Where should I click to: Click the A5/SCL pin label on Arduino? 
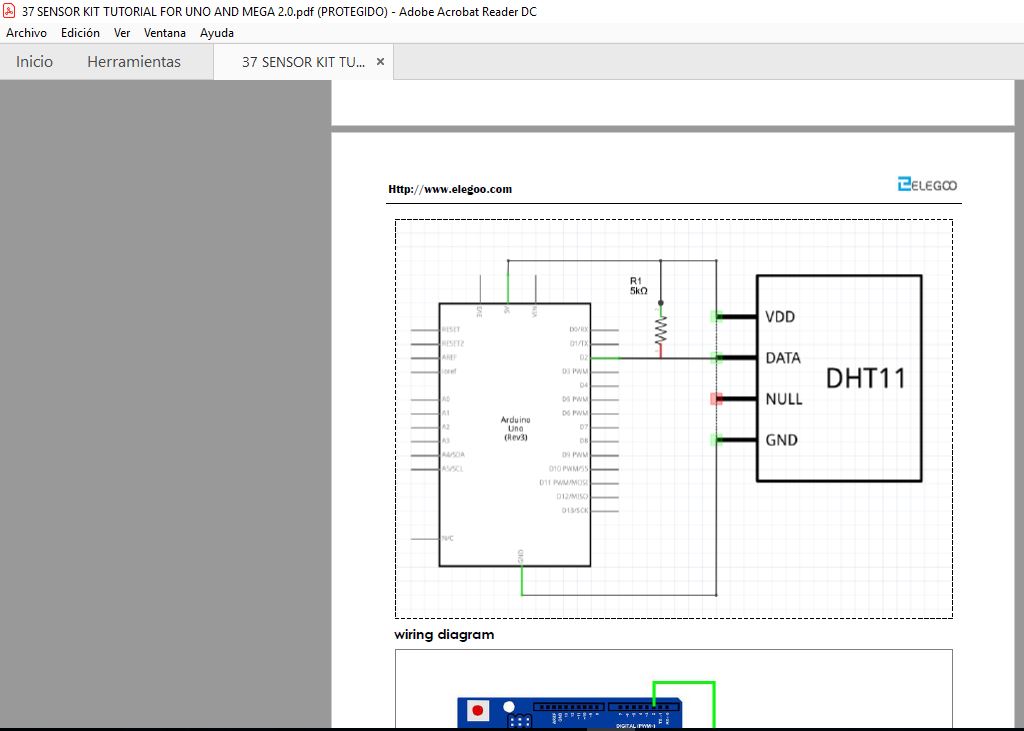pos(453,469)
